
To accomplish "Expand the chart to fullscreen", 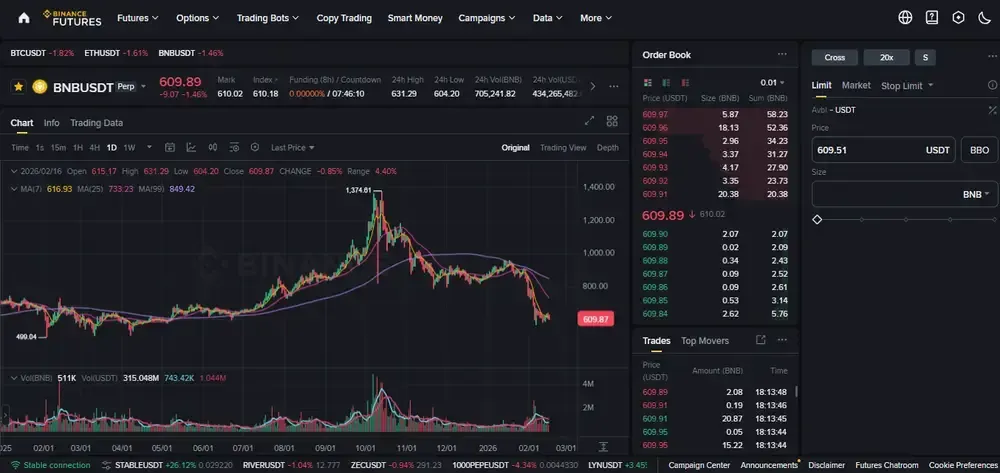I will 590,121.
